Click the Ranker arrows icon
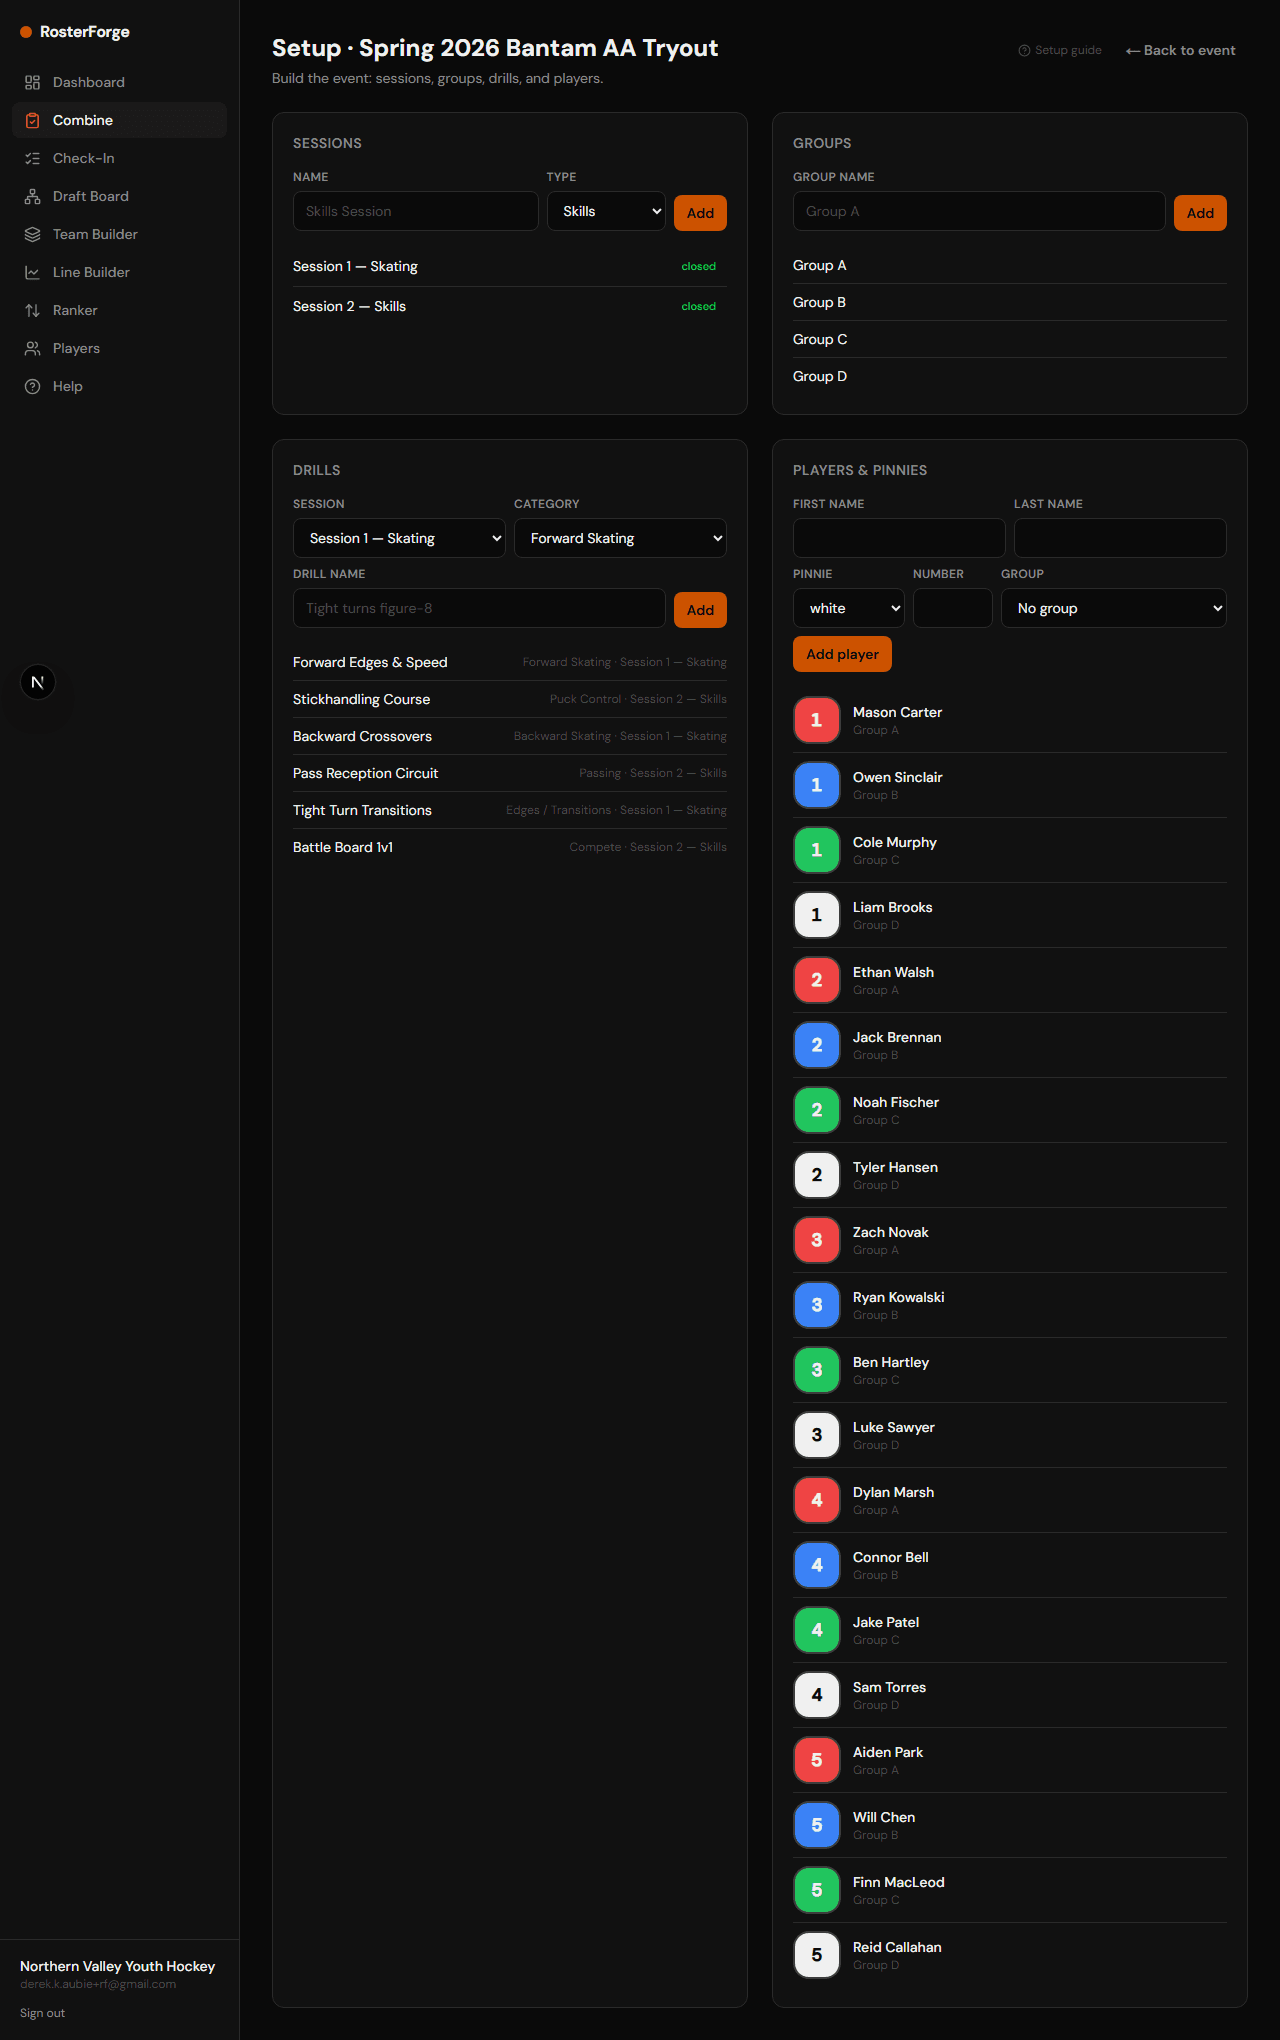 (x=32, y=310)
